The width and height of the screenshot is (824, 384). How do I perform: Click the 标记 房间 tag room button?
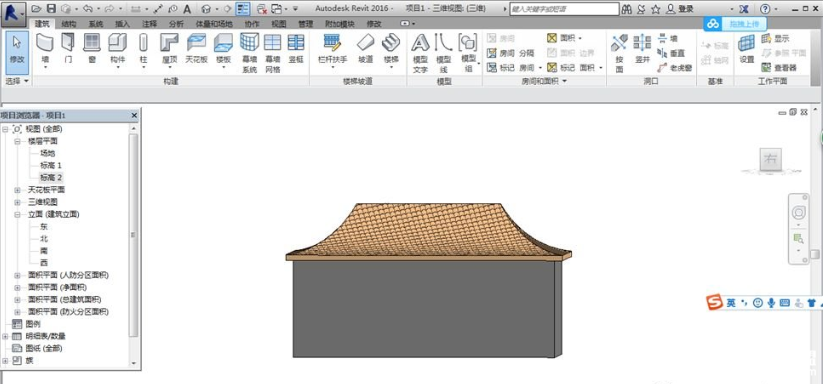pos(510,68)
